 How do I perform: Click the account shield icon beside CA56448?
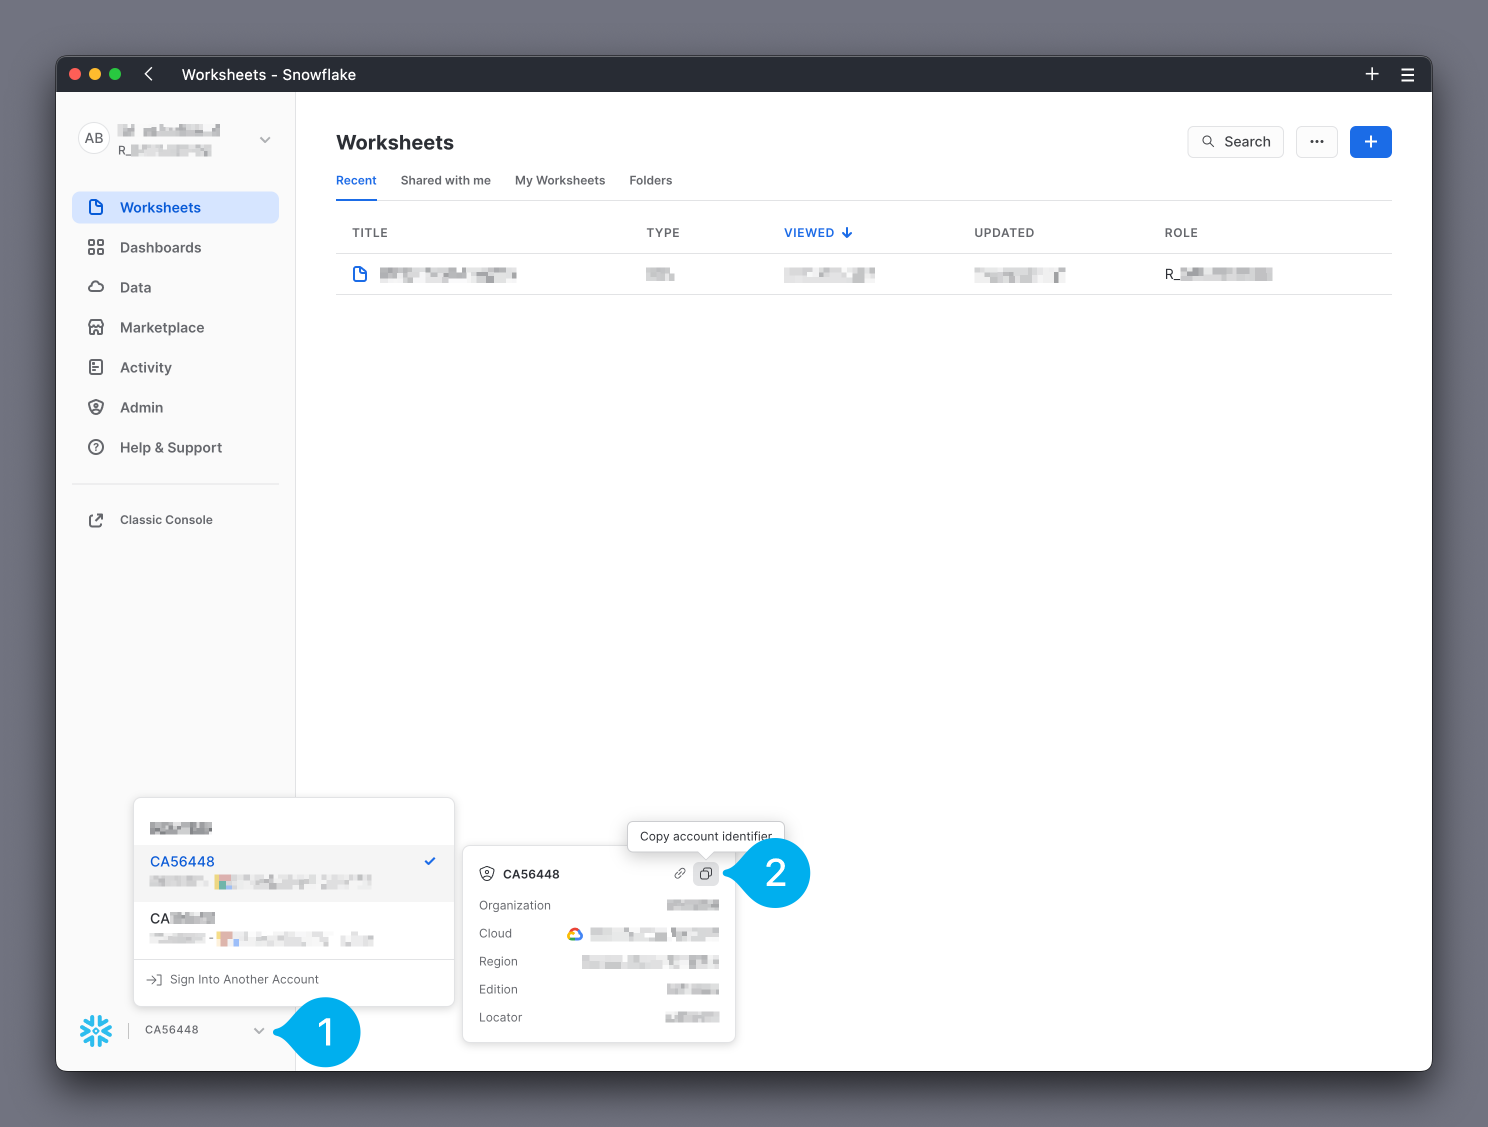pos(487,873)
